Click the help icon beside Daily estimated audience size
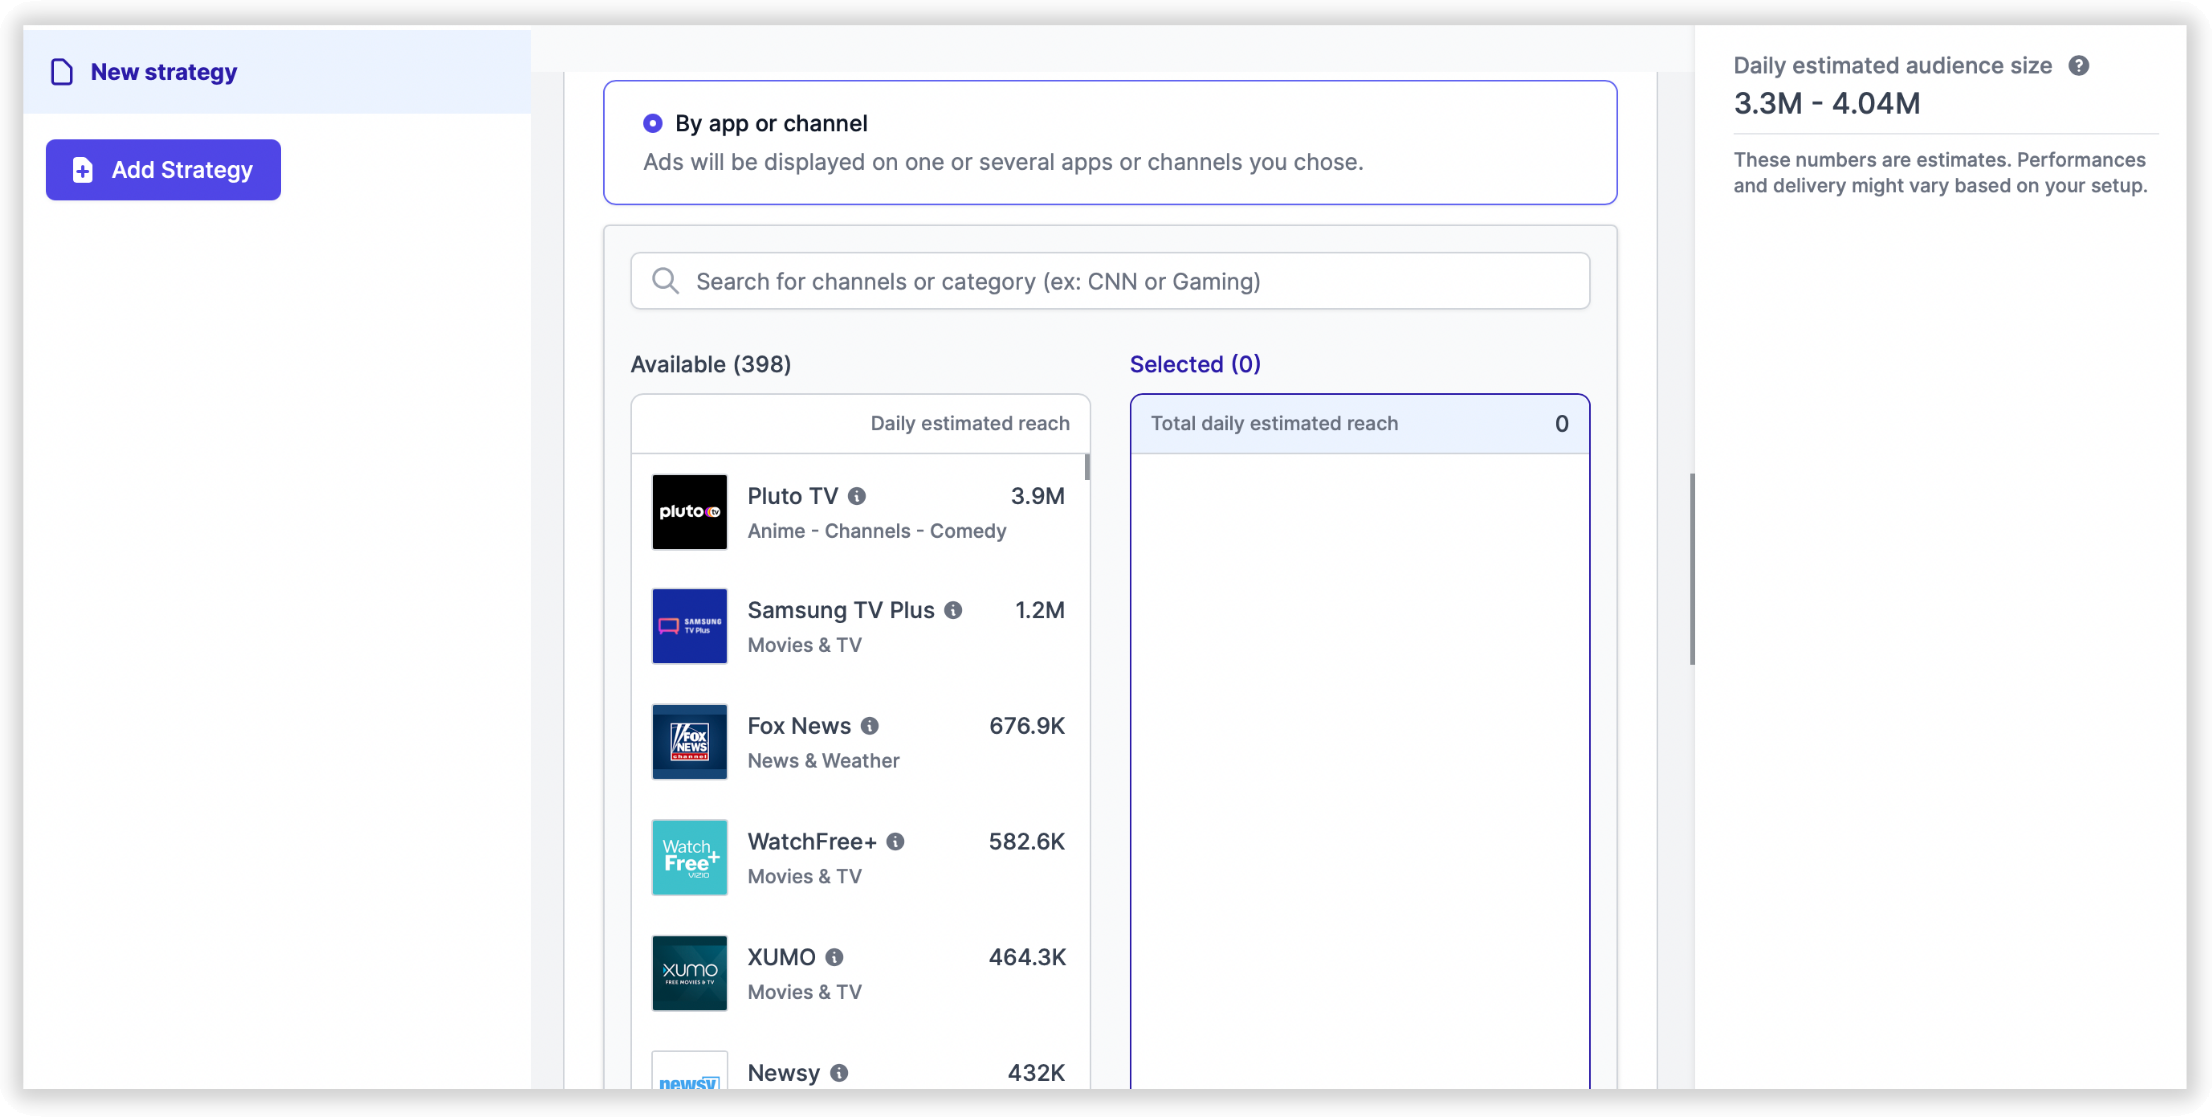The height and width of the screenshot is (1117, 2212). point(2079,66)
